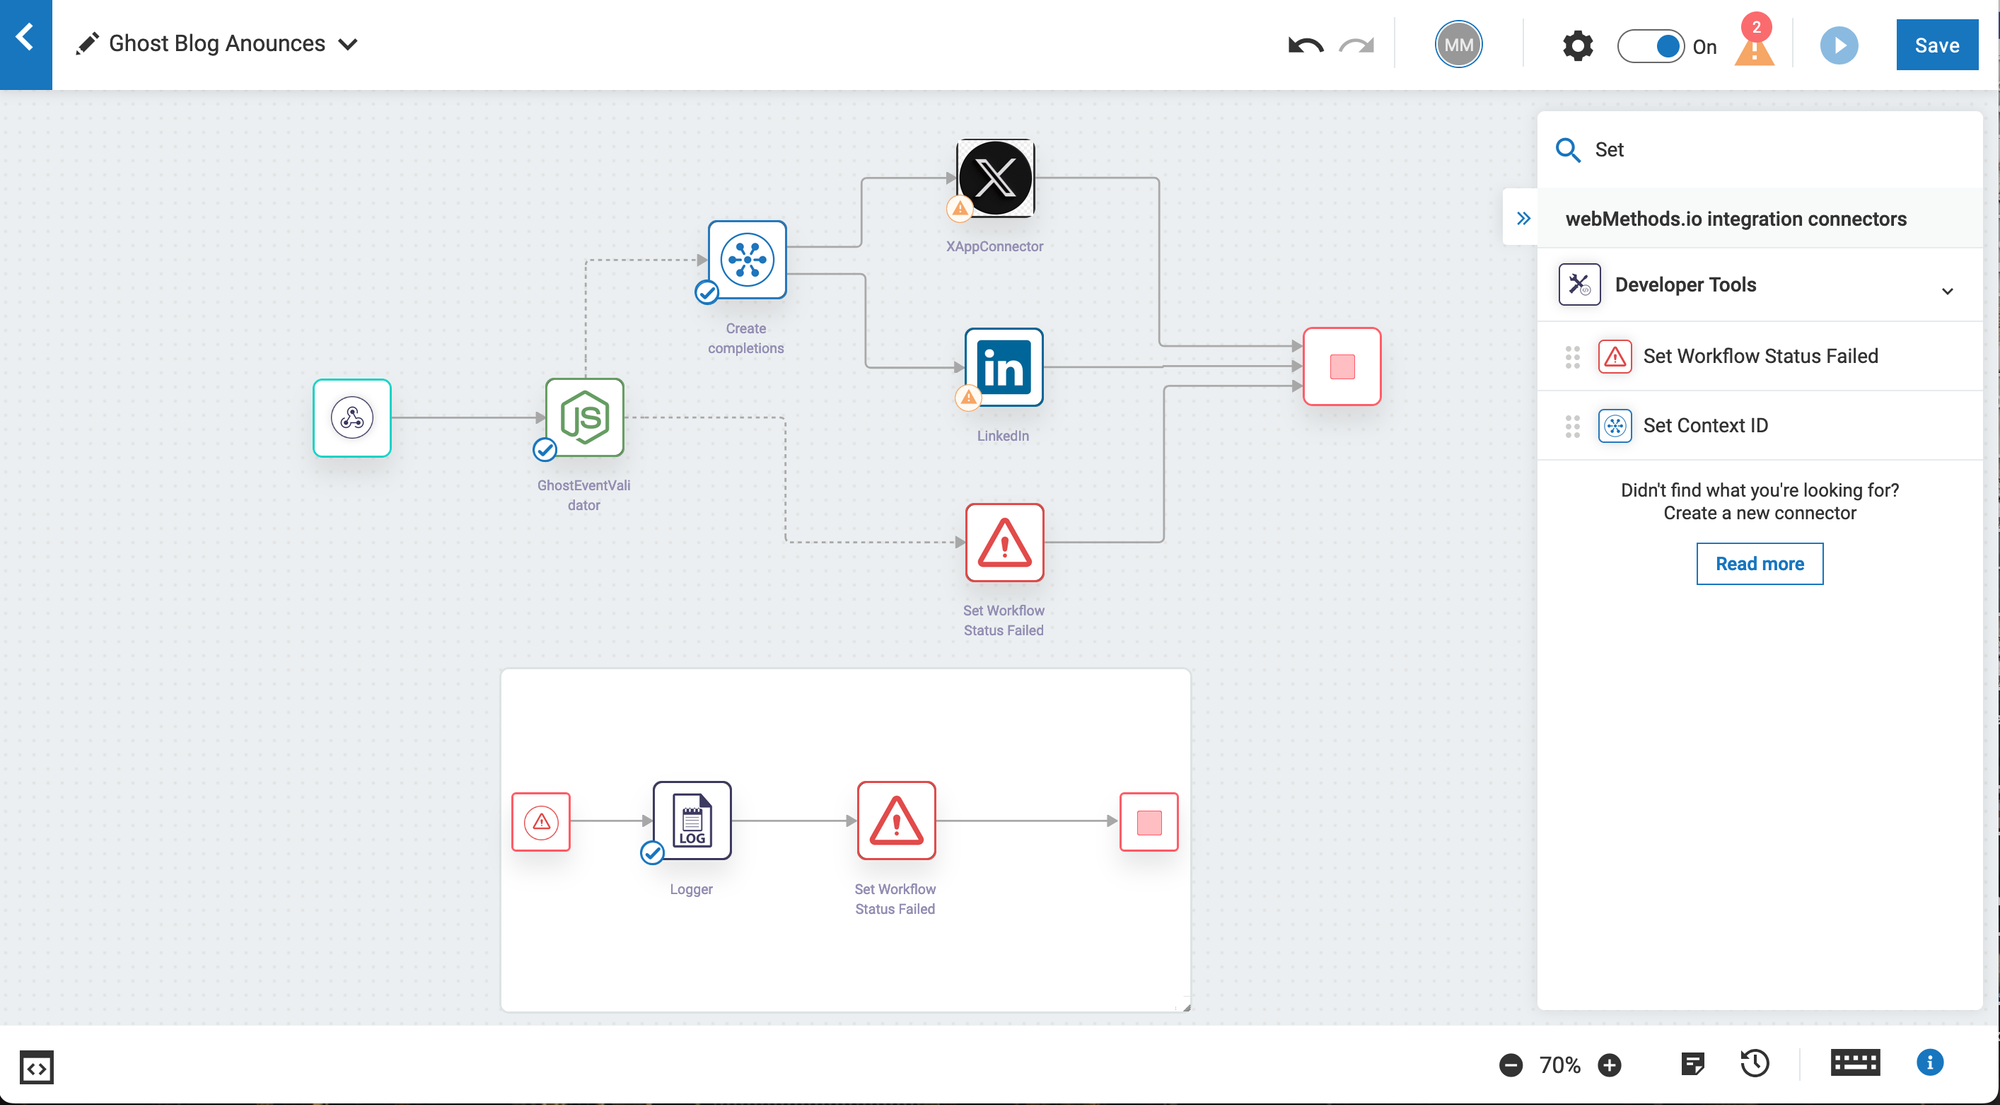Collapse the connectors side panel
The width and height of the screenshot is (2000, 1105).
pos(1523,218)
